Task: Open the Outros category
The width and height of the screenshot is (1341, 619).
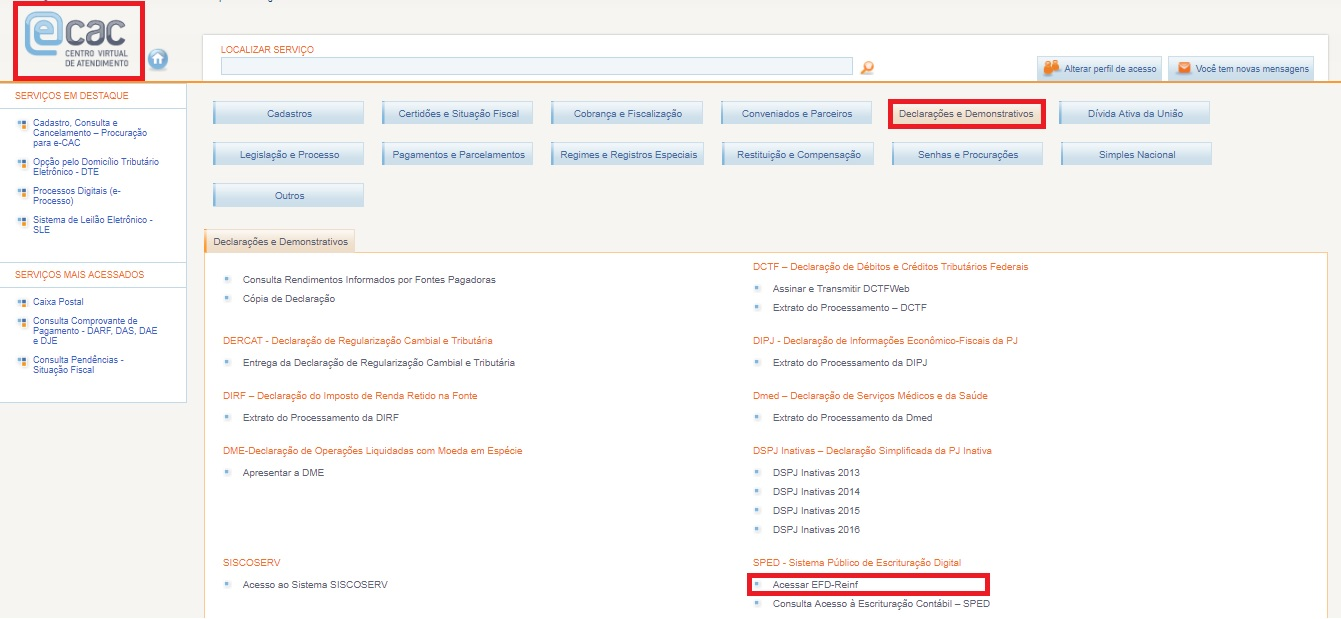Action: click(289, 196)
